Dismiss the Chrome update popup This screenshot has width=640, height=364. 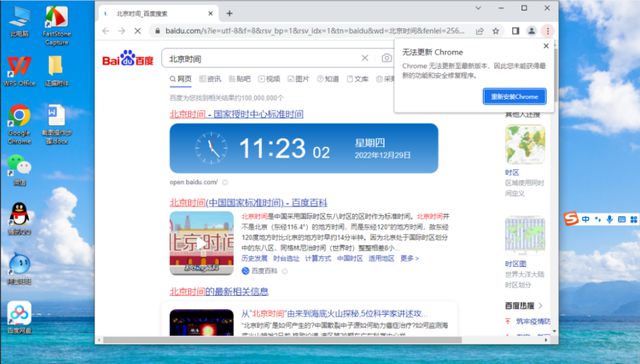(546, 46)
